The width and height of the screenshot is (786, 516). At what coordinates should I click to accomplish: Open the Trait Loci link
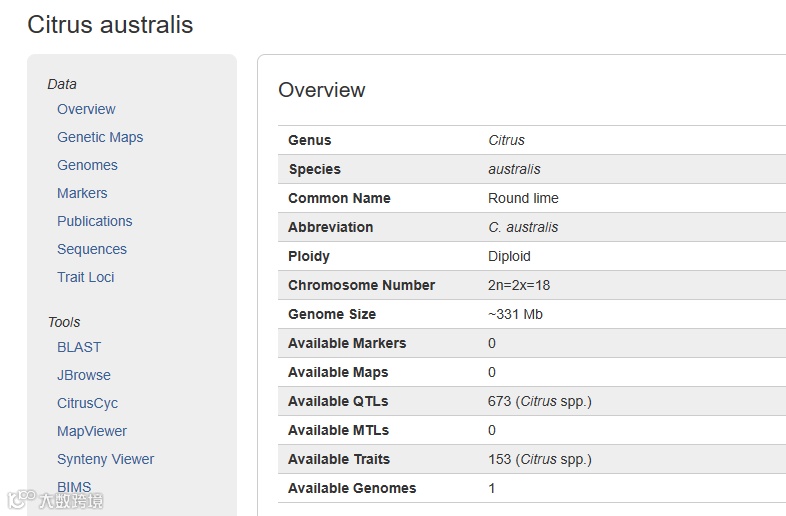[86, 277]
